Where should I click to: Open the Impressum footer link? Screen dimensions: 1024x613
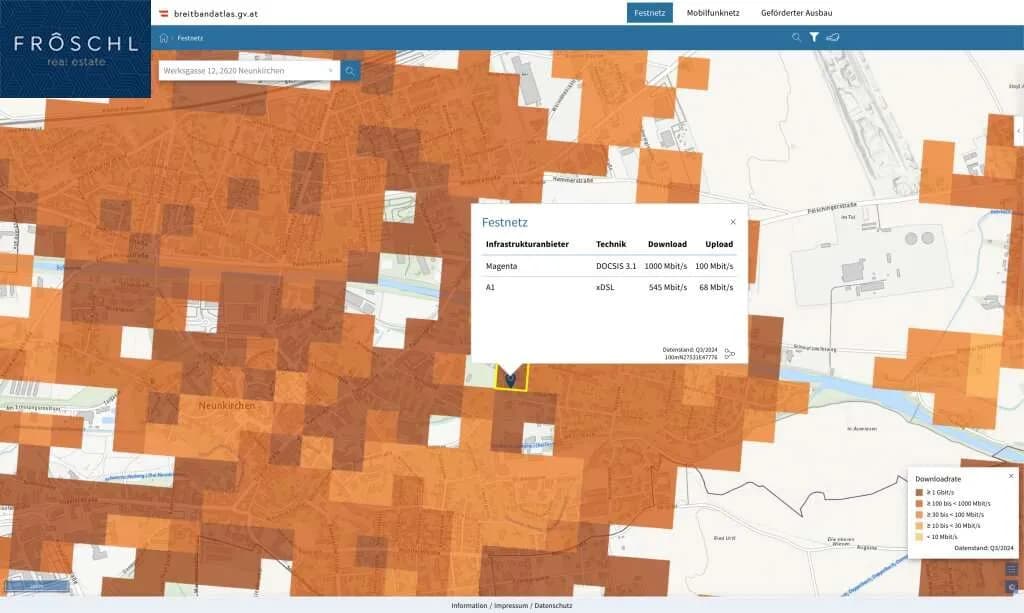pos(511,606)
